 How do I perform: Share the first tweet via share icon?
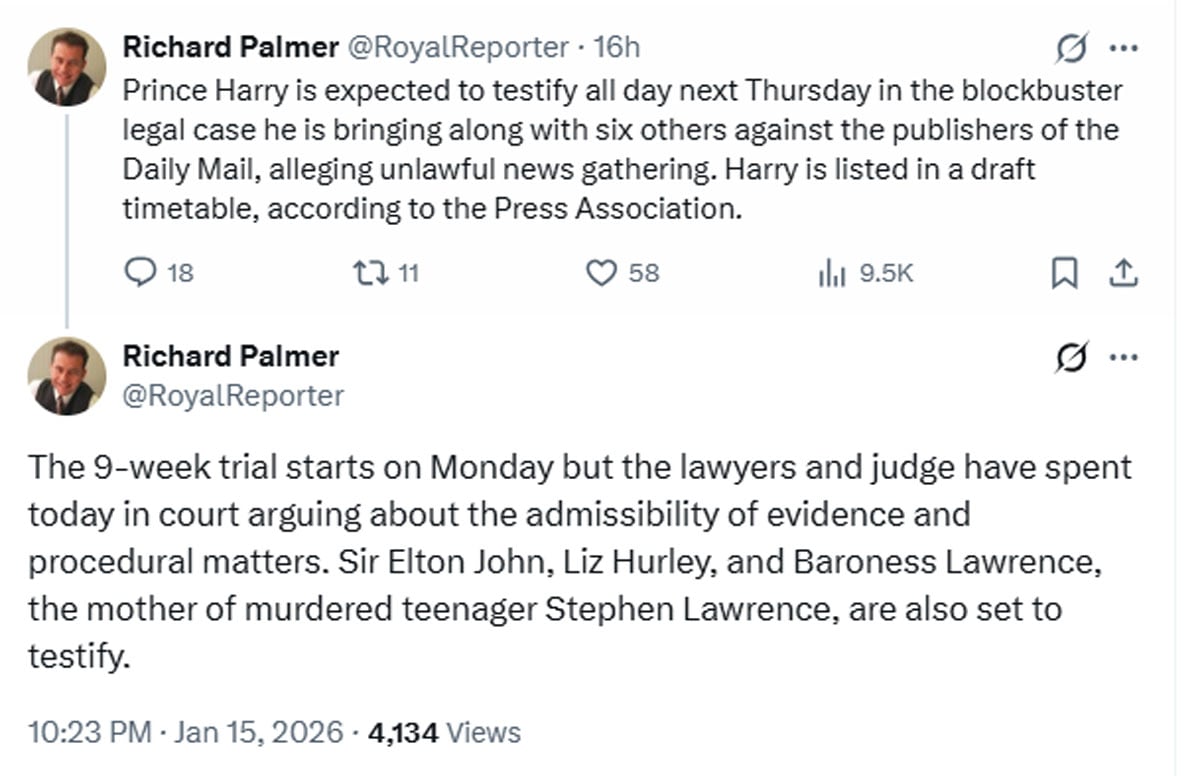tap(1122, 272)
